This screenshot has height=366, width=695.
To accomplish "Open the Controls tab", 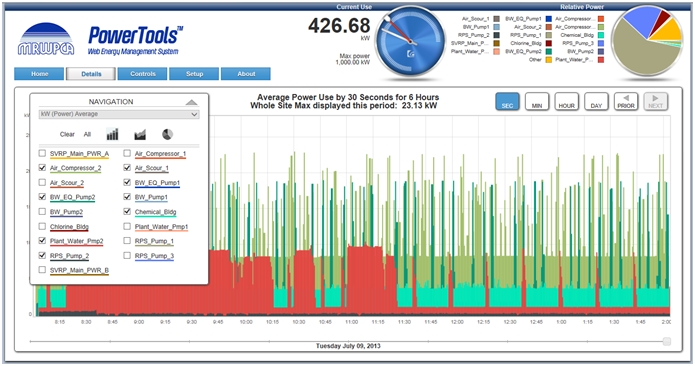I will (142, 74).
